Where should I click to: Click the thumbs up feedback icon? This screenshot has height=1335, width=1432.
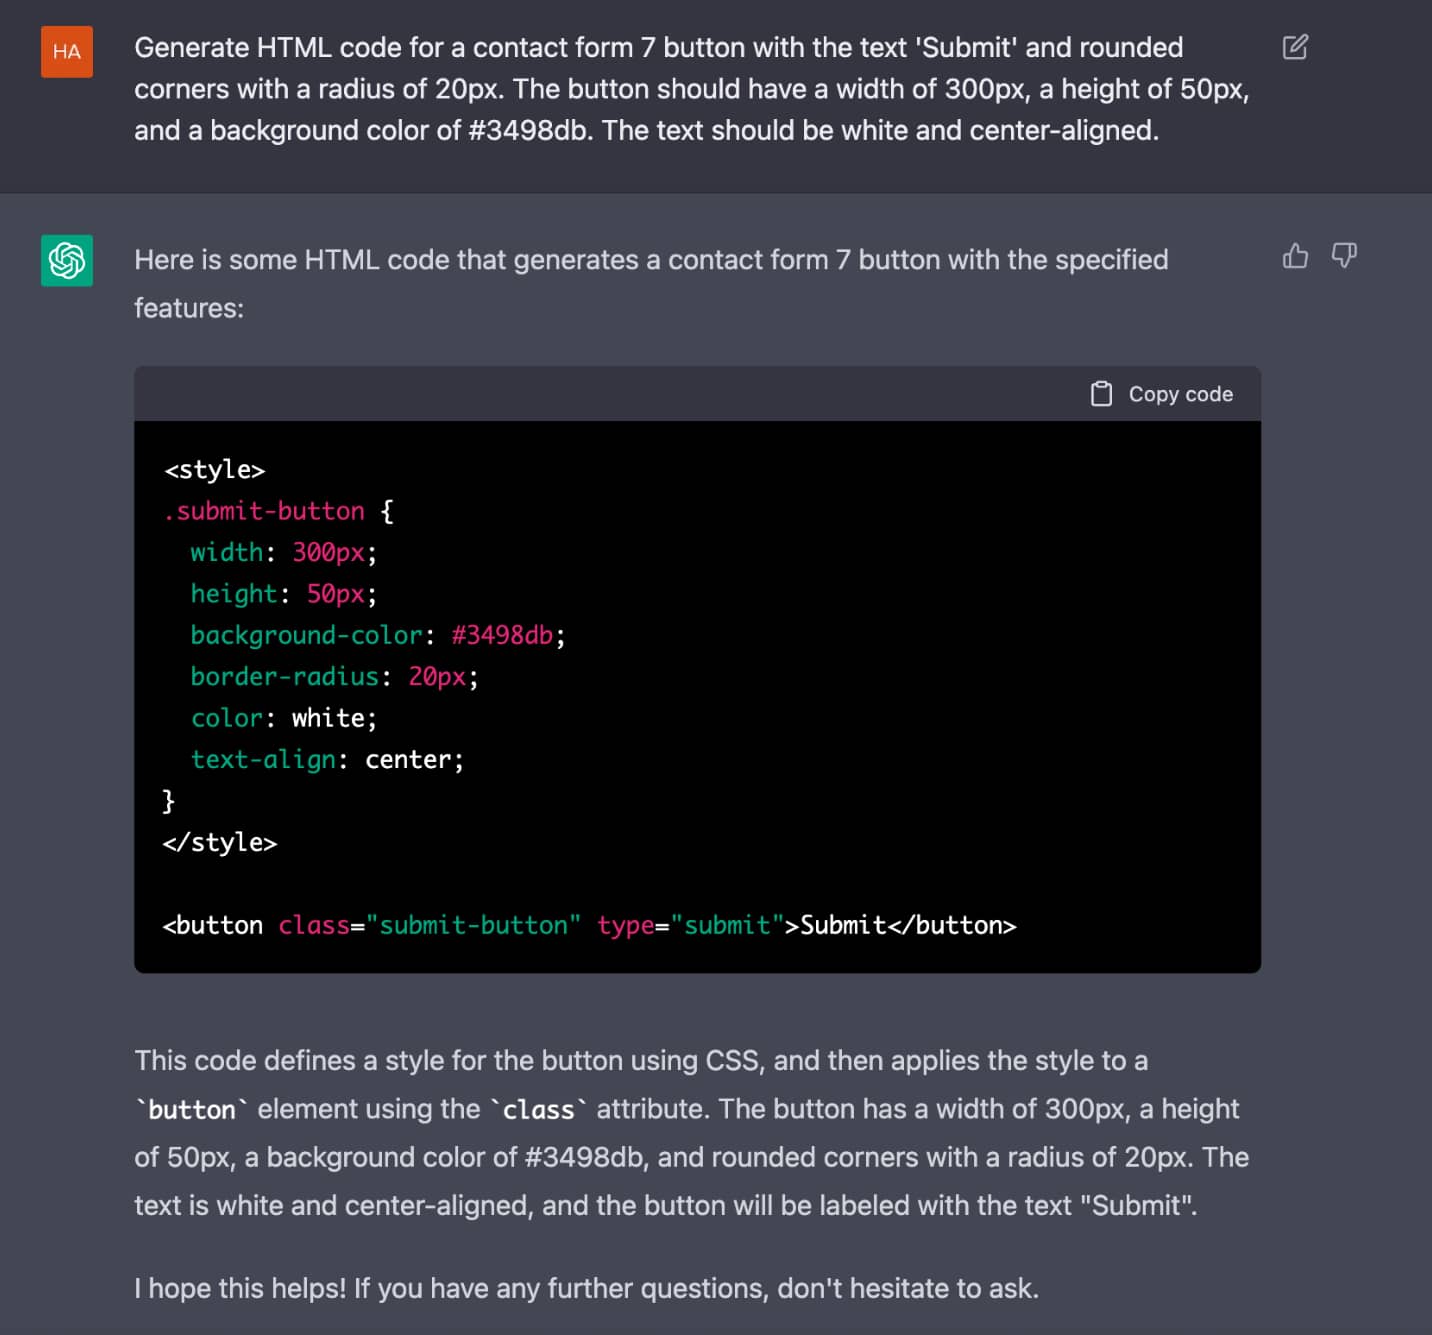click(x=1295, y=256)
